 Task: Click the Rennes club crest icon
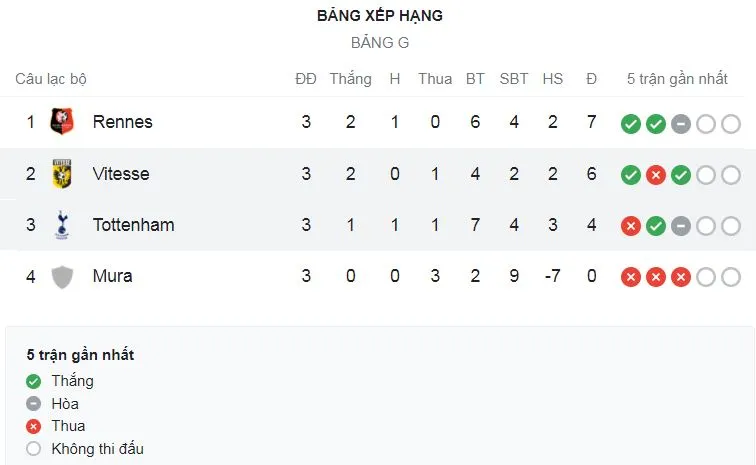pyautogui.click(x=62, y=122)
